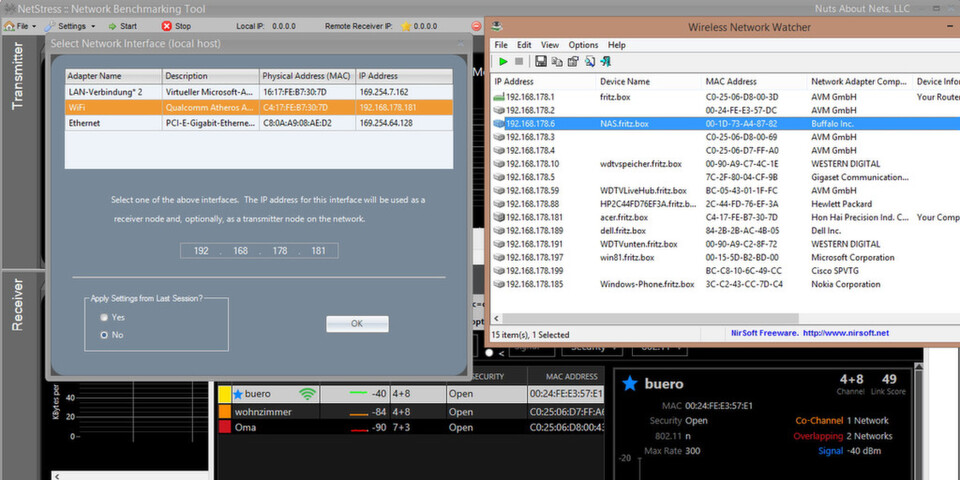Click vertical scrollbar arrow beside buero details
The height and width of the screenshot is (480, 960).
918,367
